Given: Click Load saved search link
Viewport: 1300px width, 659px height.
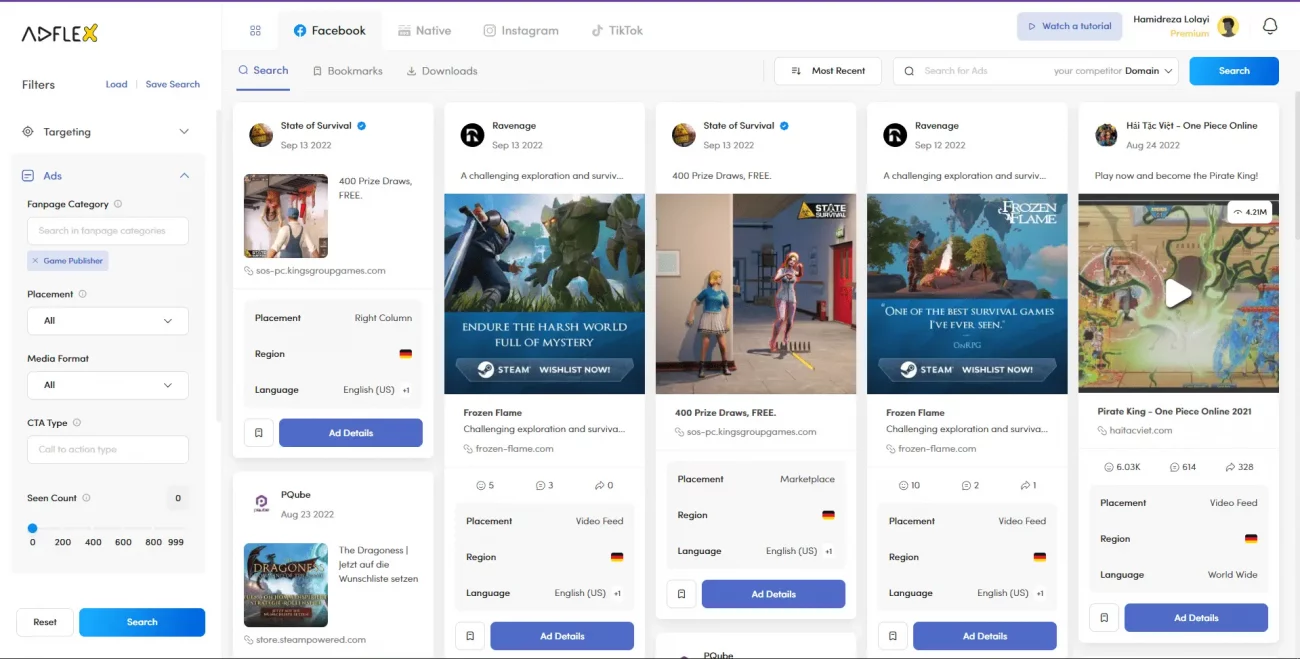Looking at the screenshot, I should pyautogui.click(x=117, y=85).
